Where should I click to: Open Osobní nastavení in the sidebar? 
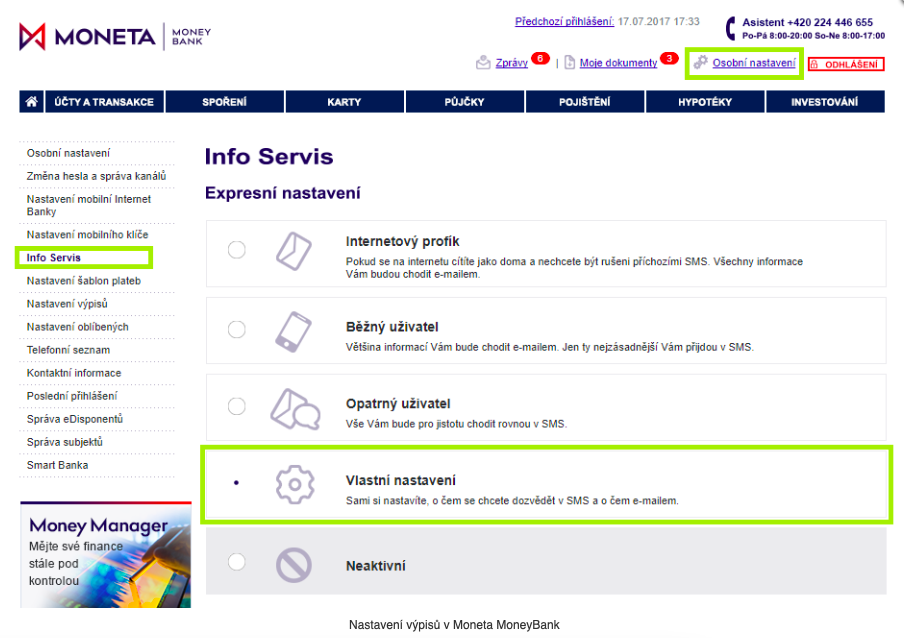tap(68, 153)
